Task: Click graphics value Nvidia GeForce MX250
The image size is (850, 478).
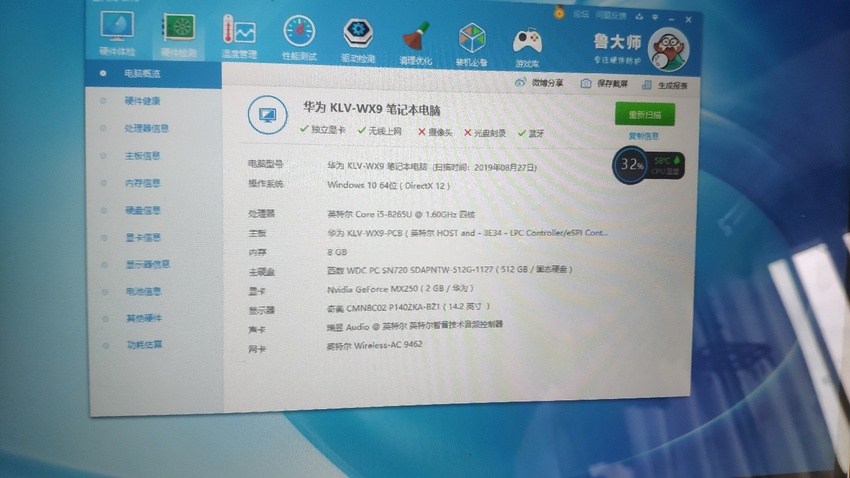Action: [400, 289]
